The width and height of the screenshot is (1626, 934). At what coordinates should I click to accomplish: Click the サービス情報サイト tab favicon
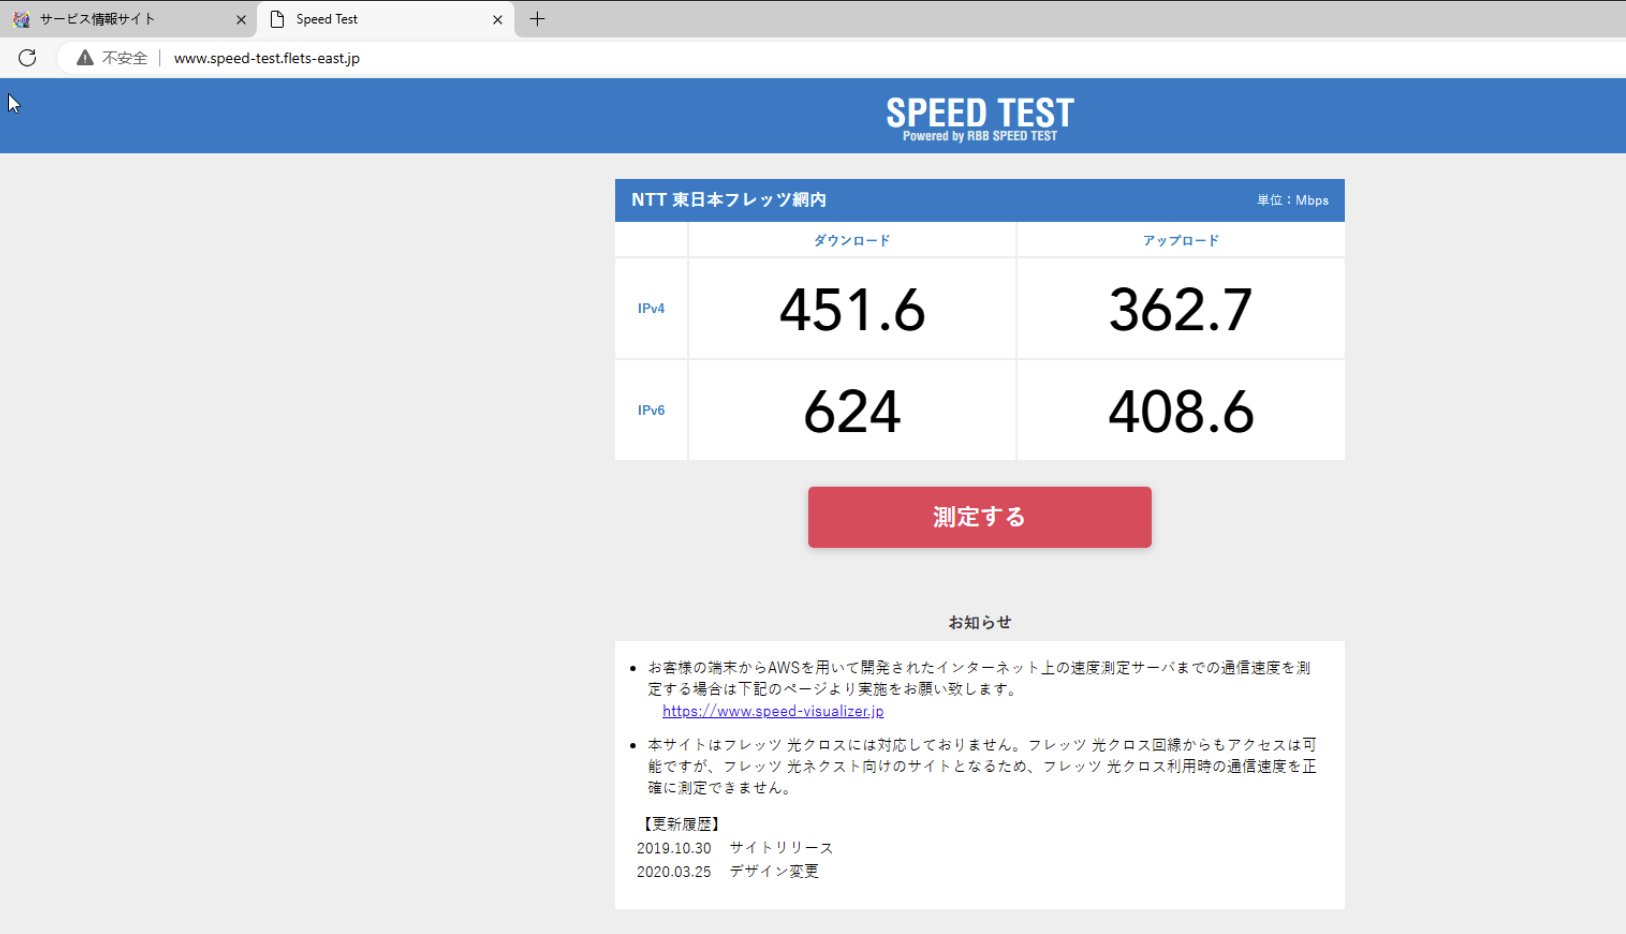pyautogui.click(x=21, y=19)
